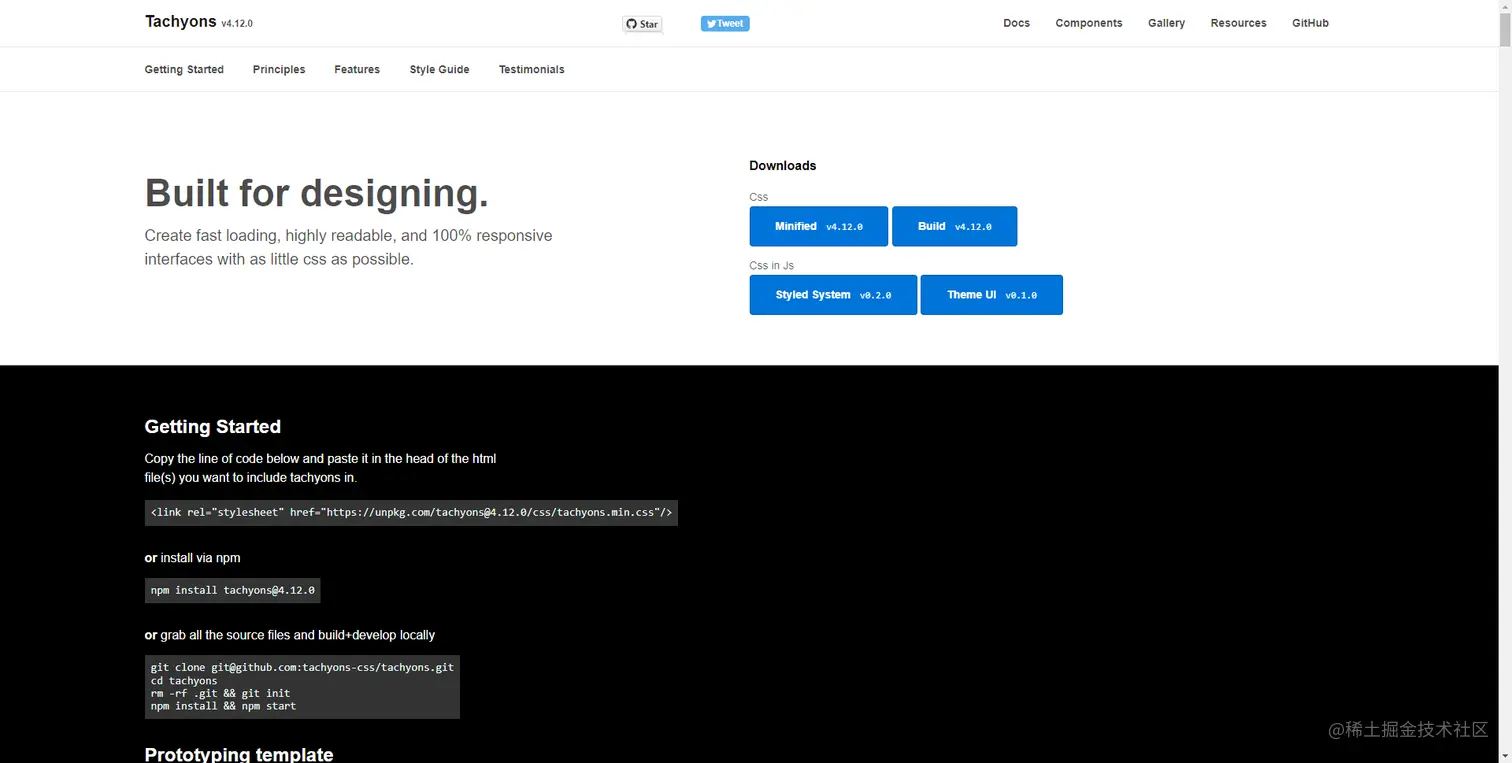
Task: Open the Resources nav link
Action: point(1238,23)
